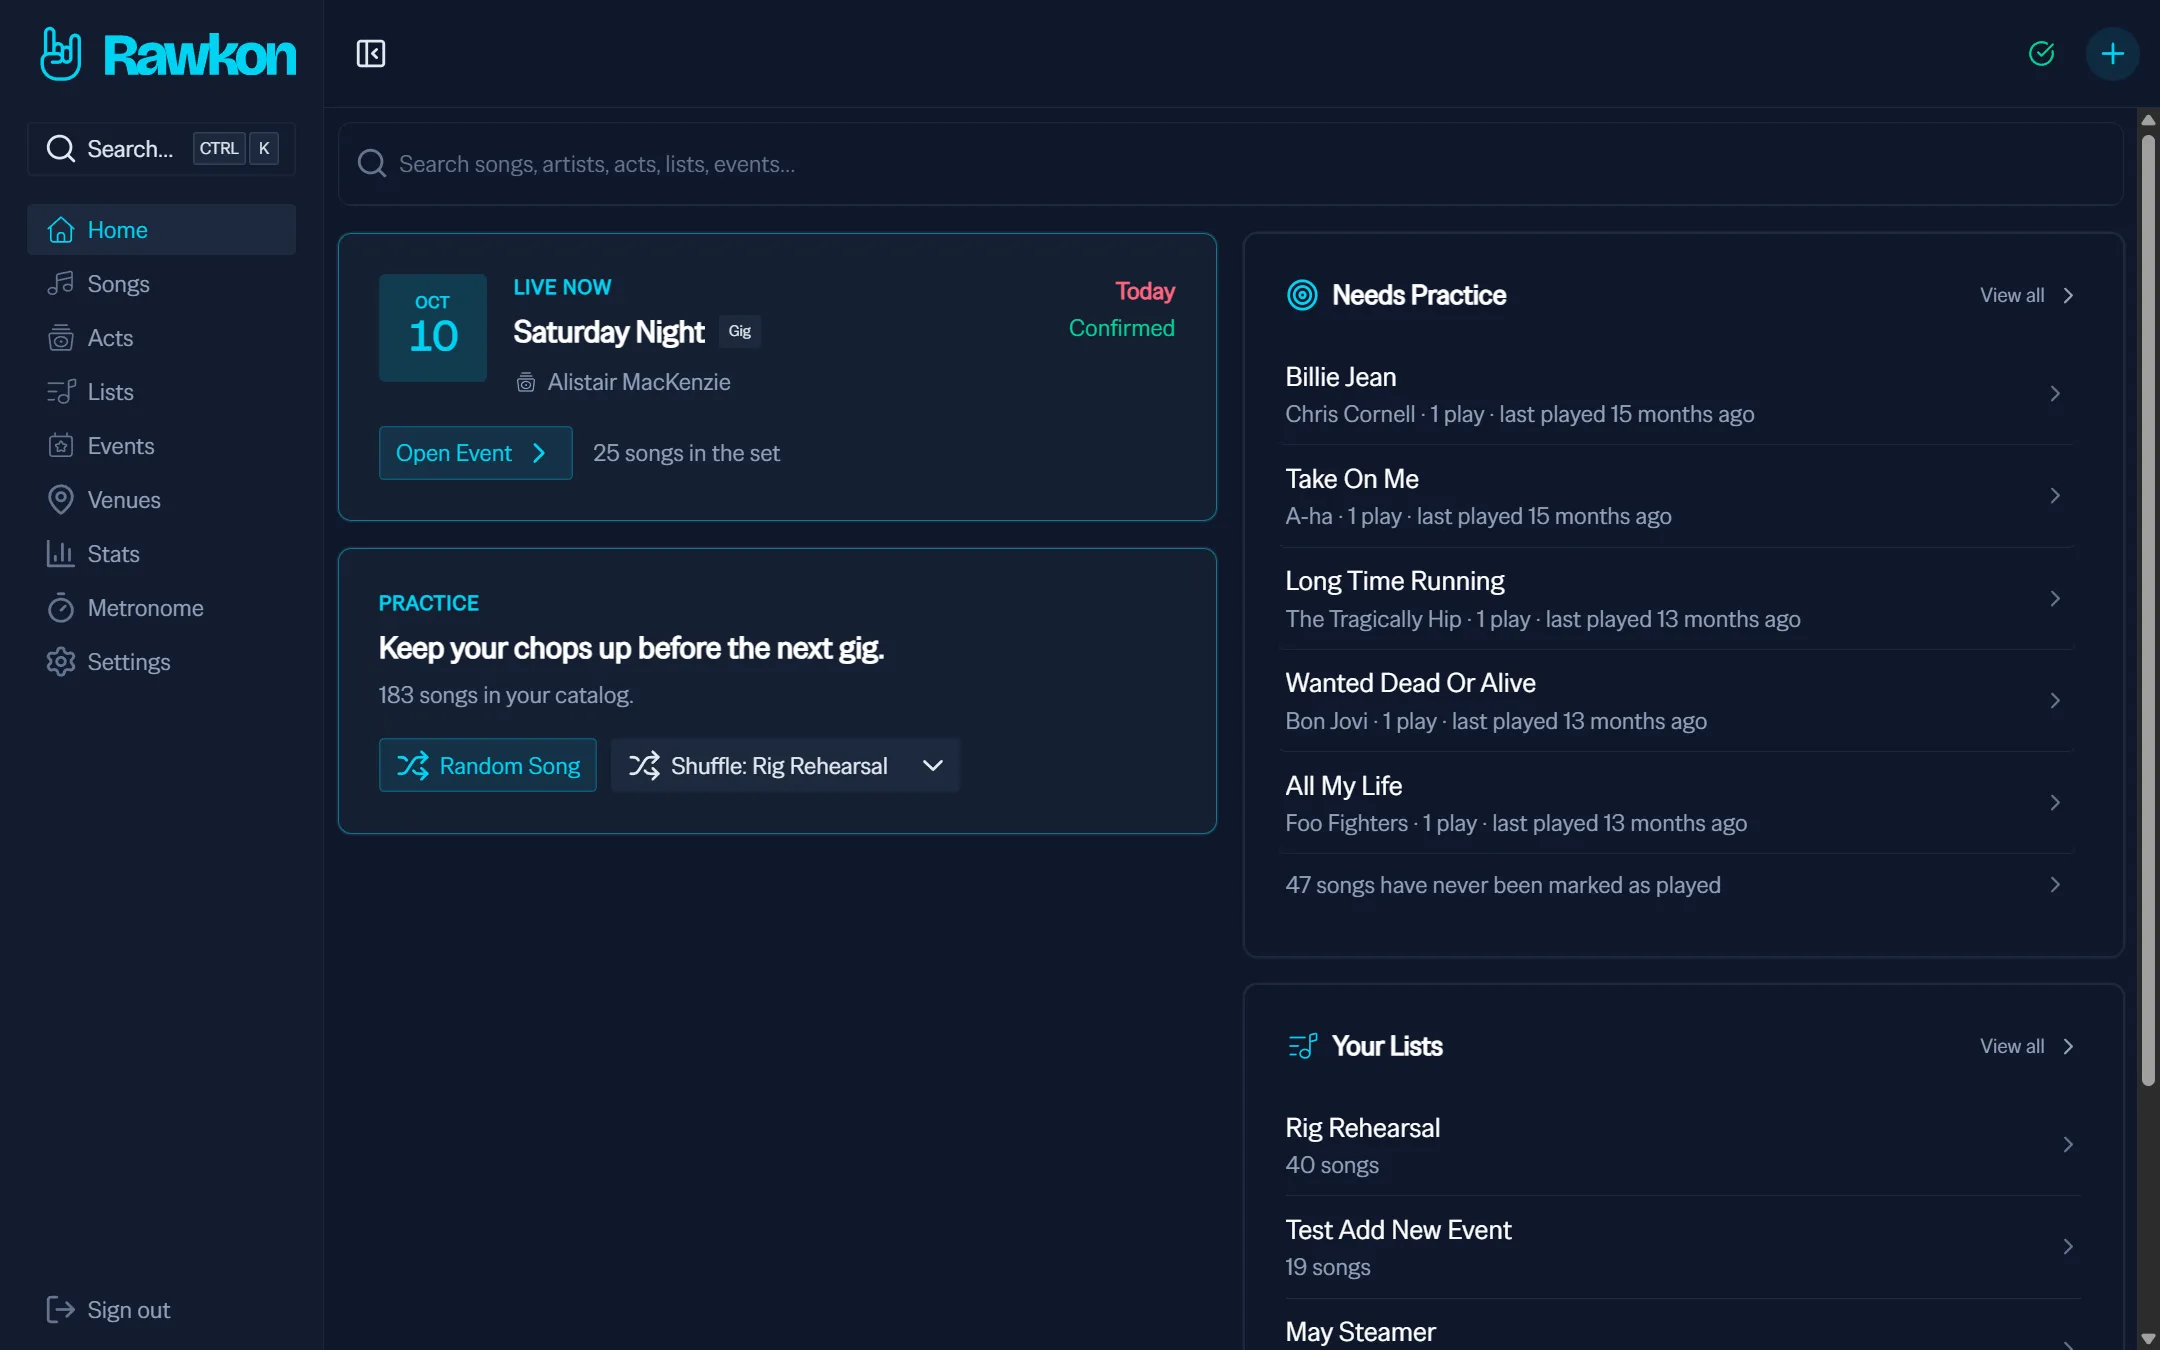Focus the main search songs field
The height and width of the screenshot is (1350, 2160).
1230,164
